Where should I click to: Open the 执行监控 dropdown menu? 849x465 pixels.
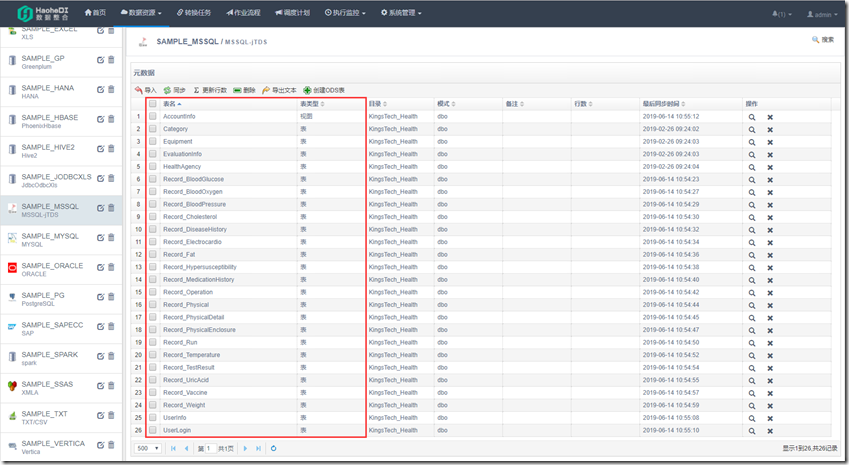pos(345,12)
